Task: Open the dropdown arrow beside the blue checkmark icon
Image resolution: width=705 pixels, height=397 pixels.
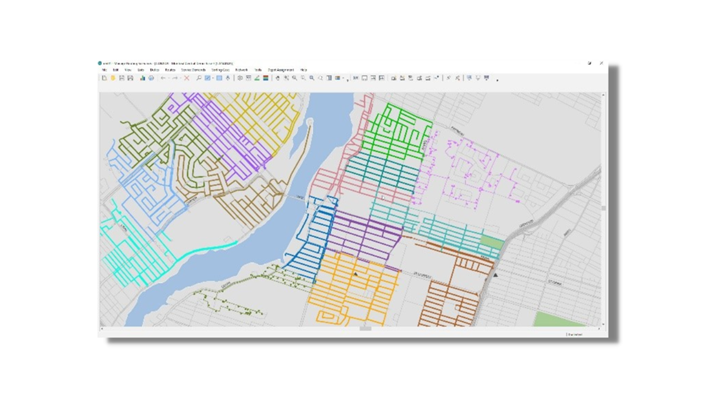Action: click(213, 78)
